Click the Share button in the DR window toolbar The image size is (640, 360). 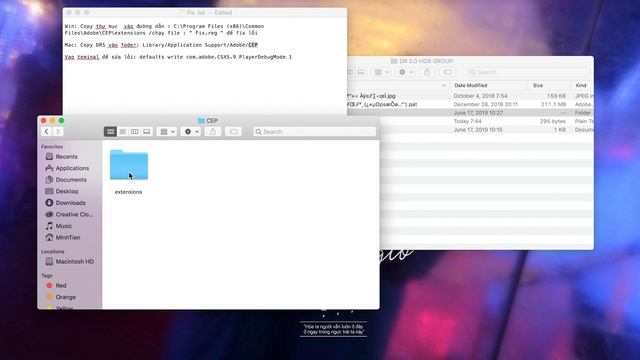(427, 72)
